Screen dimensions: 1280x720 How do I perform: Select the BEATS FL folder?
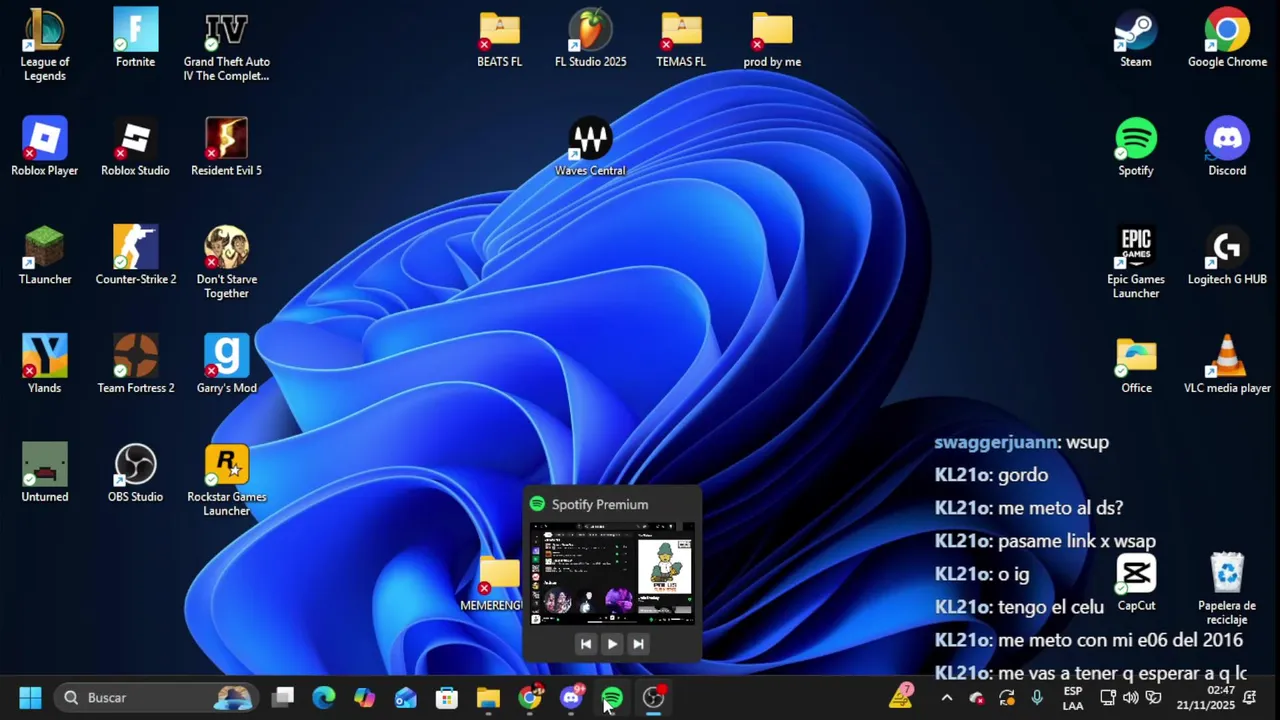499,38
